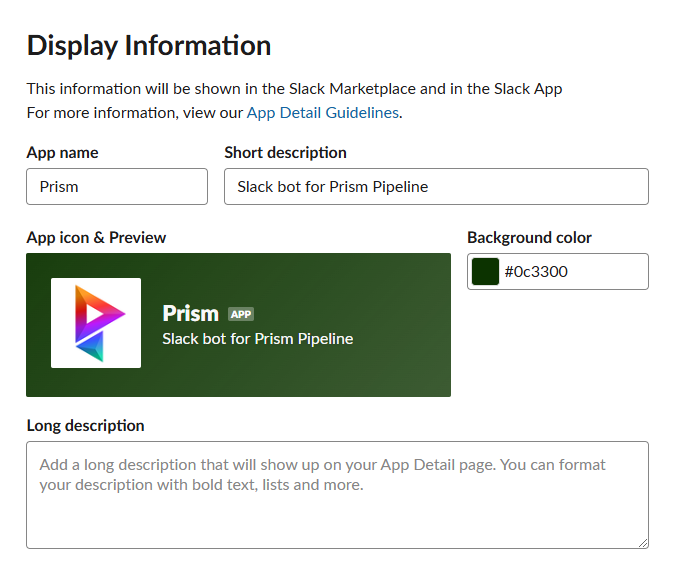Click the bold Prism title in preview
Viewport: 676px width, 566px height.
pos(191,313)
